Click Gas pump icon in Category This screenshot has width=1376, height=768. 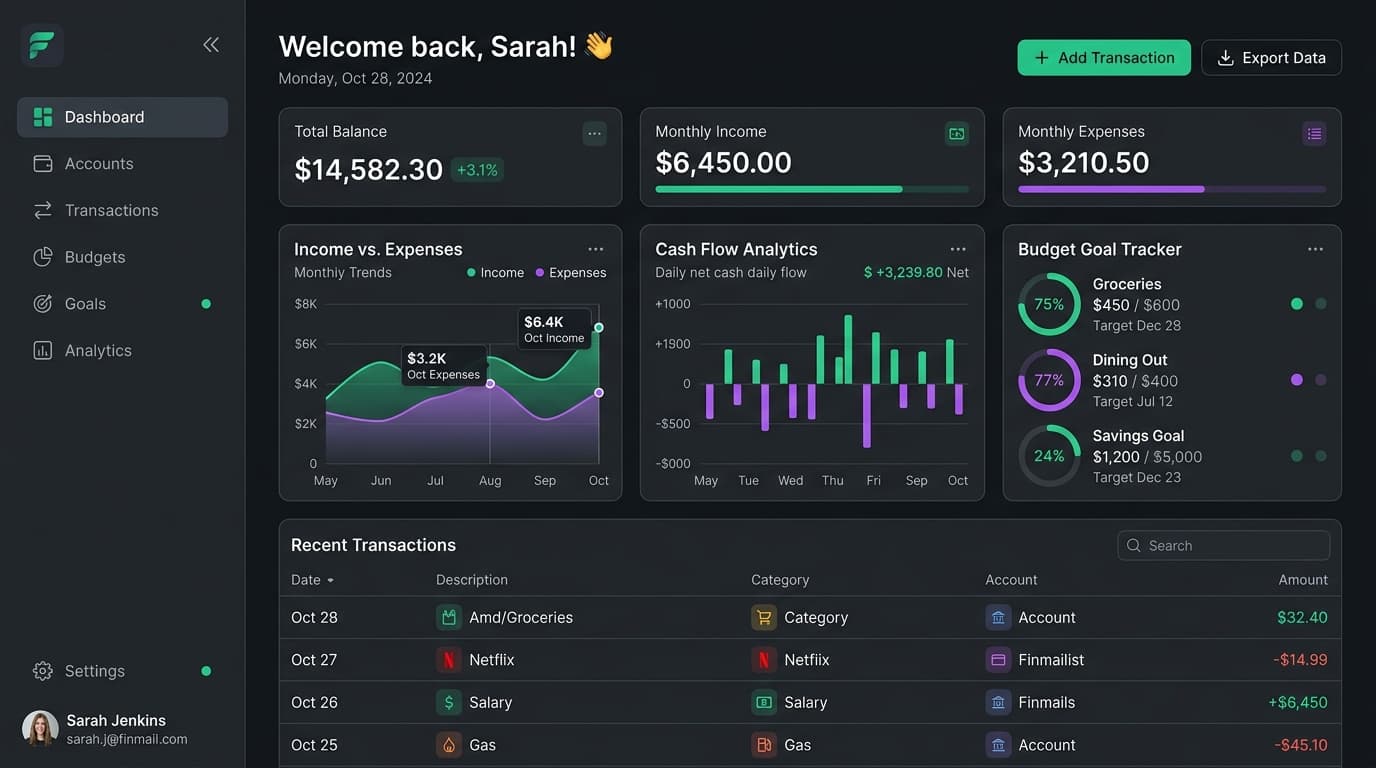[764, 745]
